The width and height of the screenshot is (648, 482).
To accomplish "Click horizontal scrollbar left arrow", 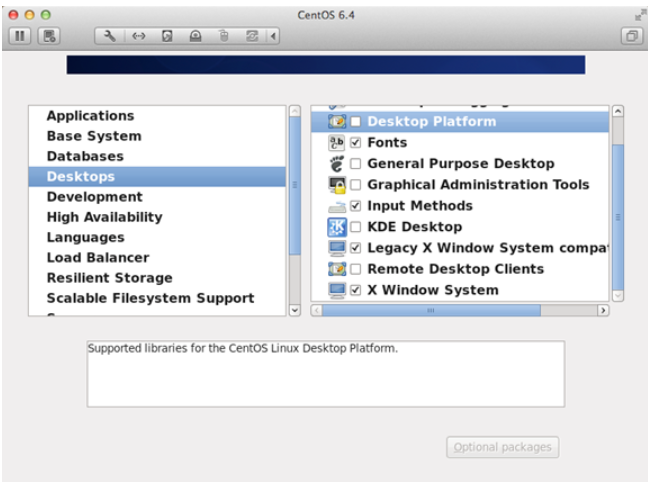I will click(317, 310).
